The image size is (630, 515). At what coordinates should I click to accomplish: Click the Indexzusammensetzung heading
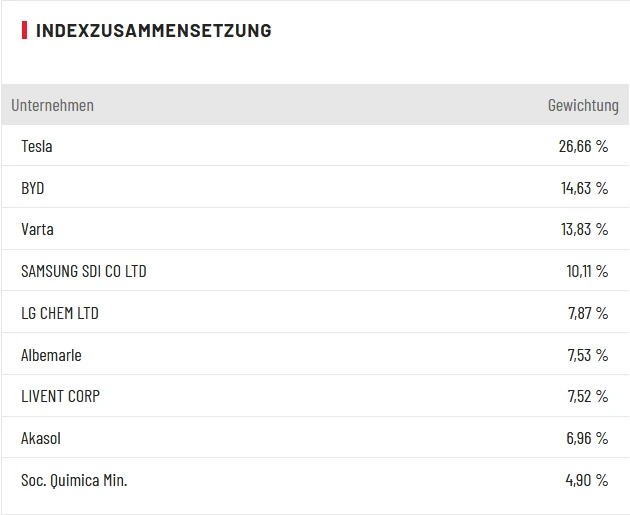click(x=153, y=30)
